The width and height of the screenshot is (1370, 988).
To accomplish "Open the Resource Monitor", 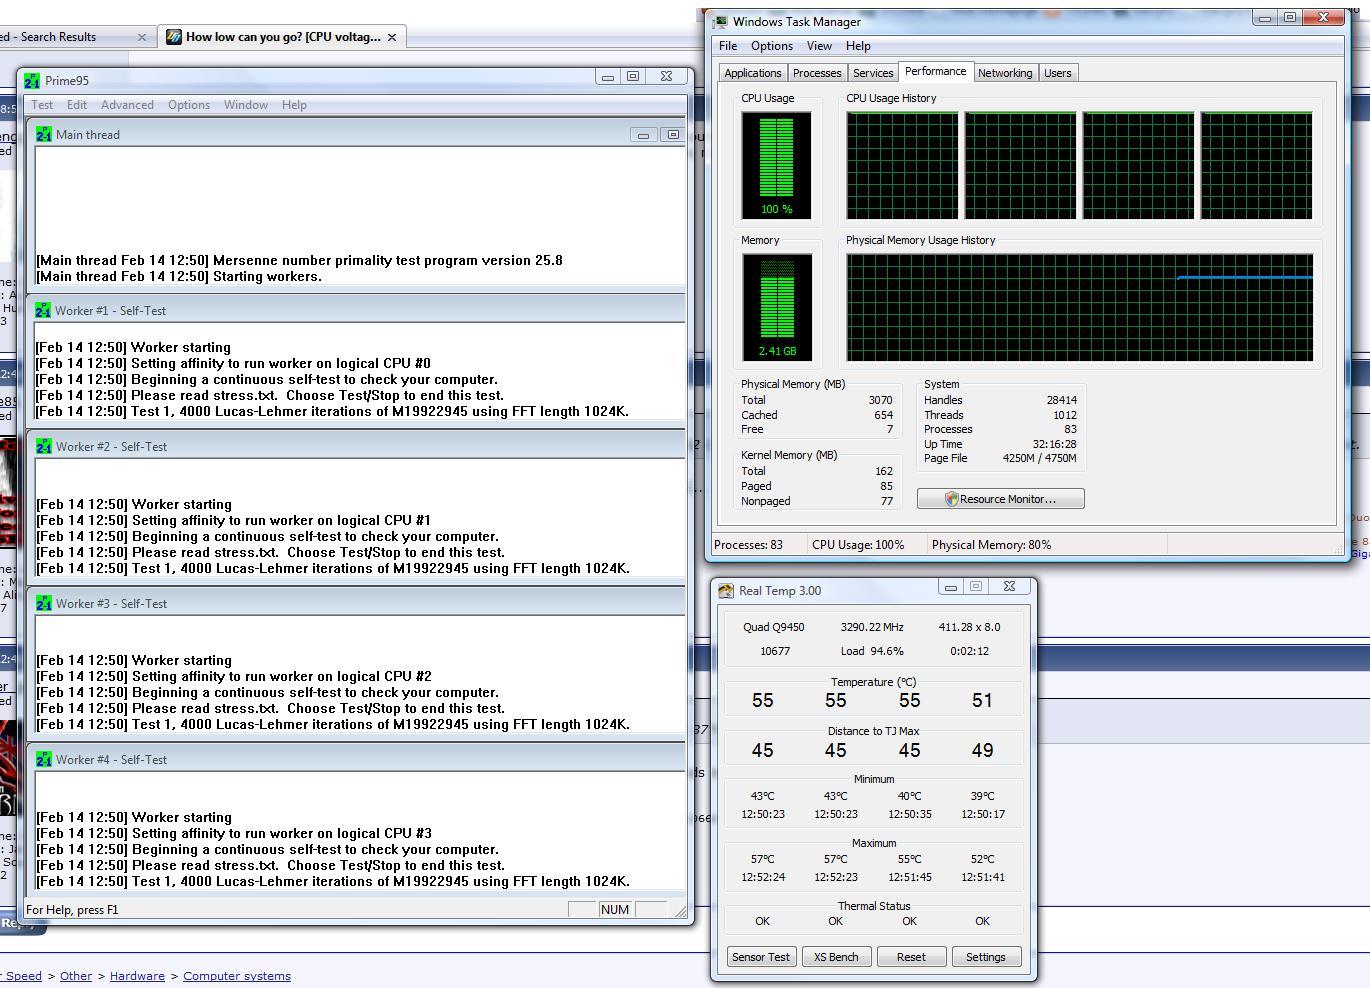I will click(1000, 499).
